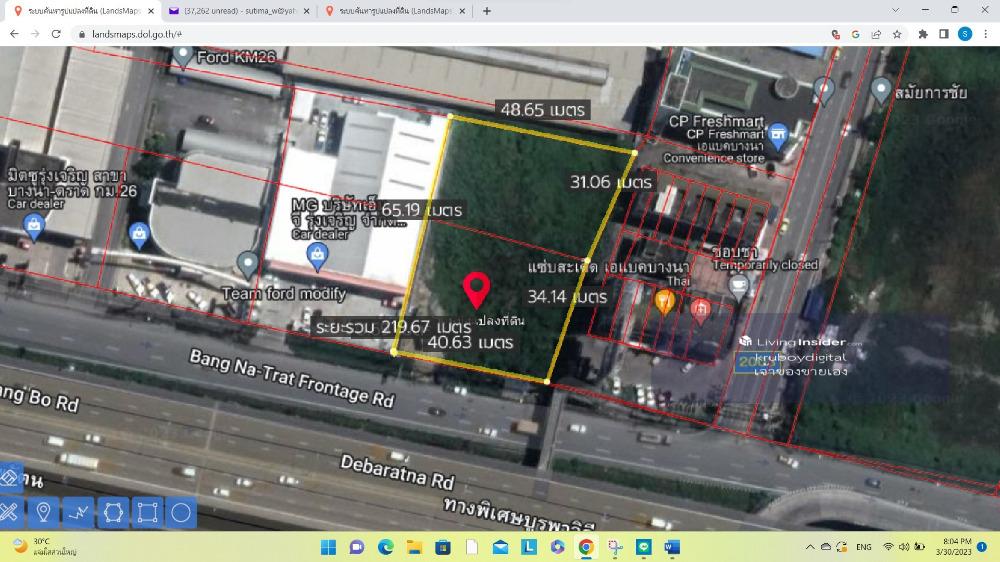Select the eraser tool in map toolbar

point(9,477)
